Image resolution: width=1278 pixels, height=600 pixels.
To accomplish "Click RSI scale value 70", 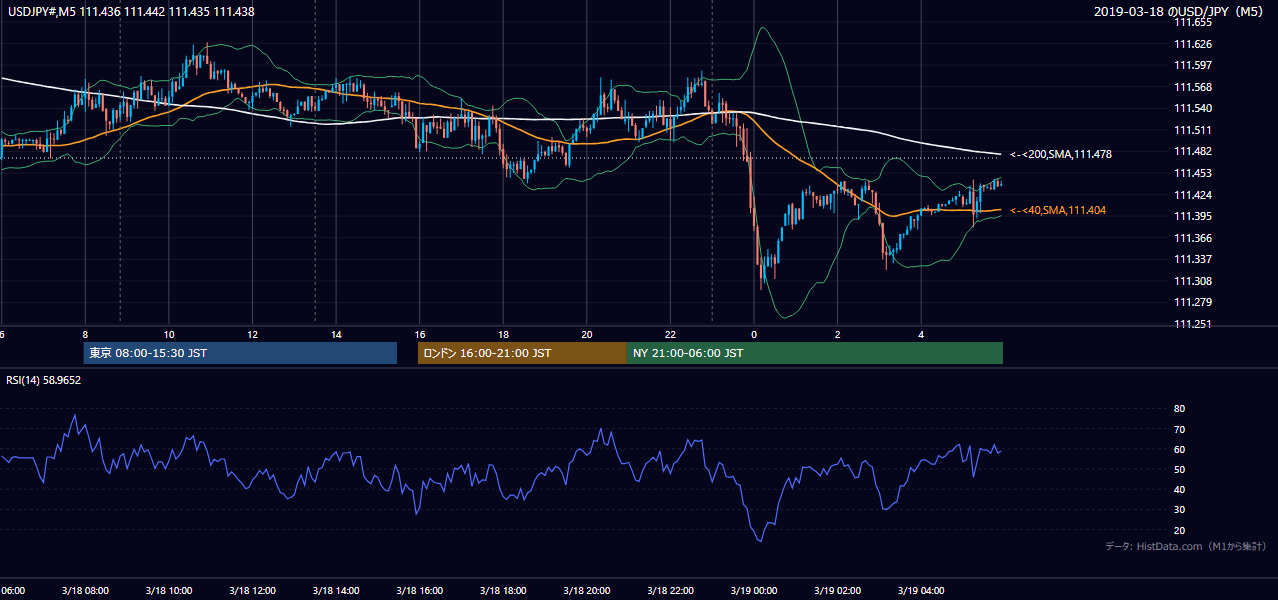I will click(x=1179, y=429).
